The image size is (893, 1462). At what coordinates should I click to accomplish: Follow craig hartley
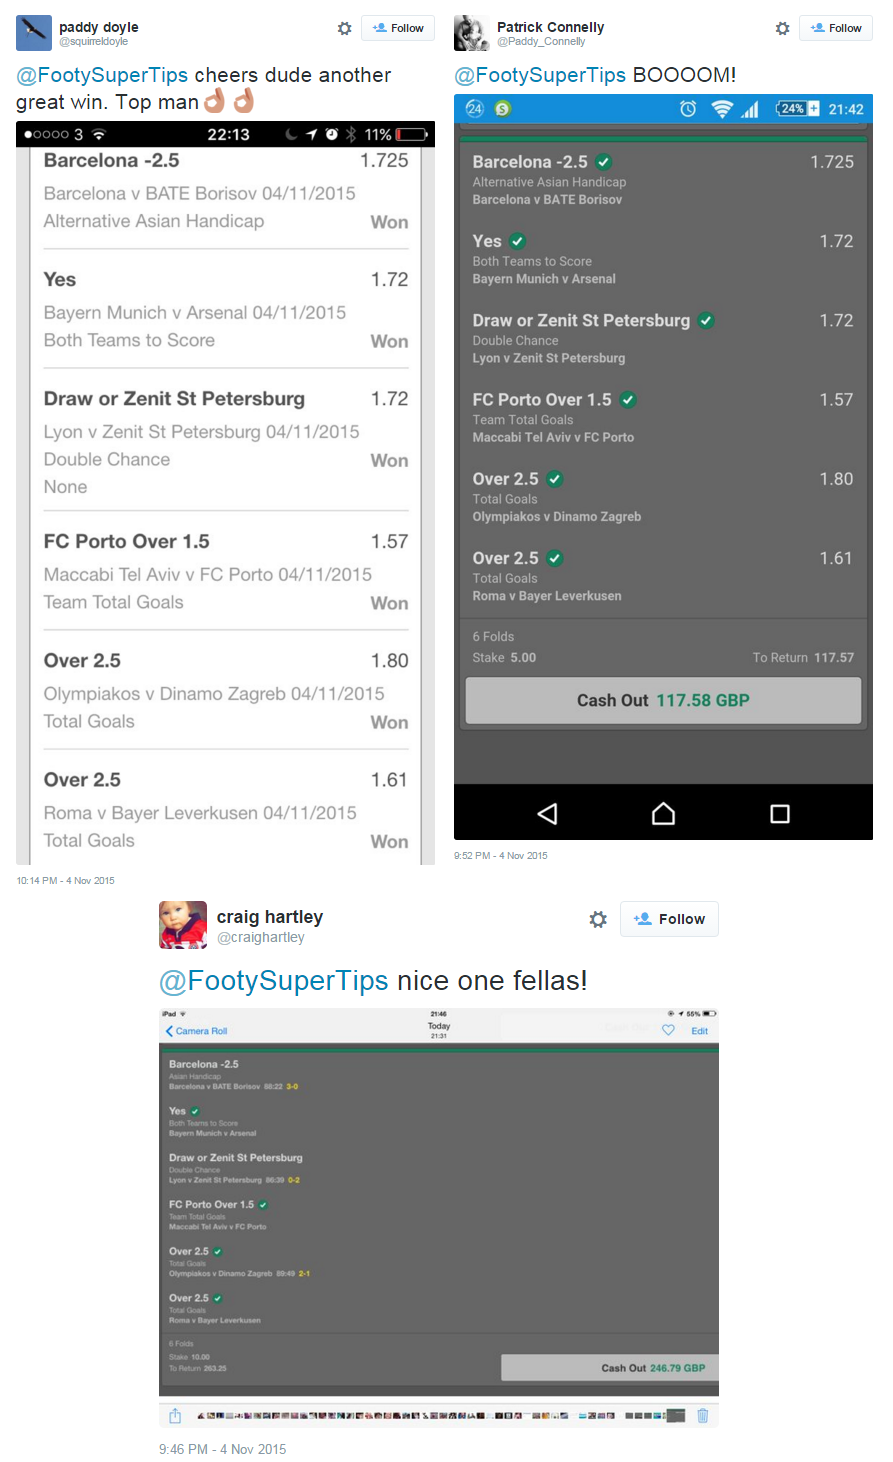669,919
